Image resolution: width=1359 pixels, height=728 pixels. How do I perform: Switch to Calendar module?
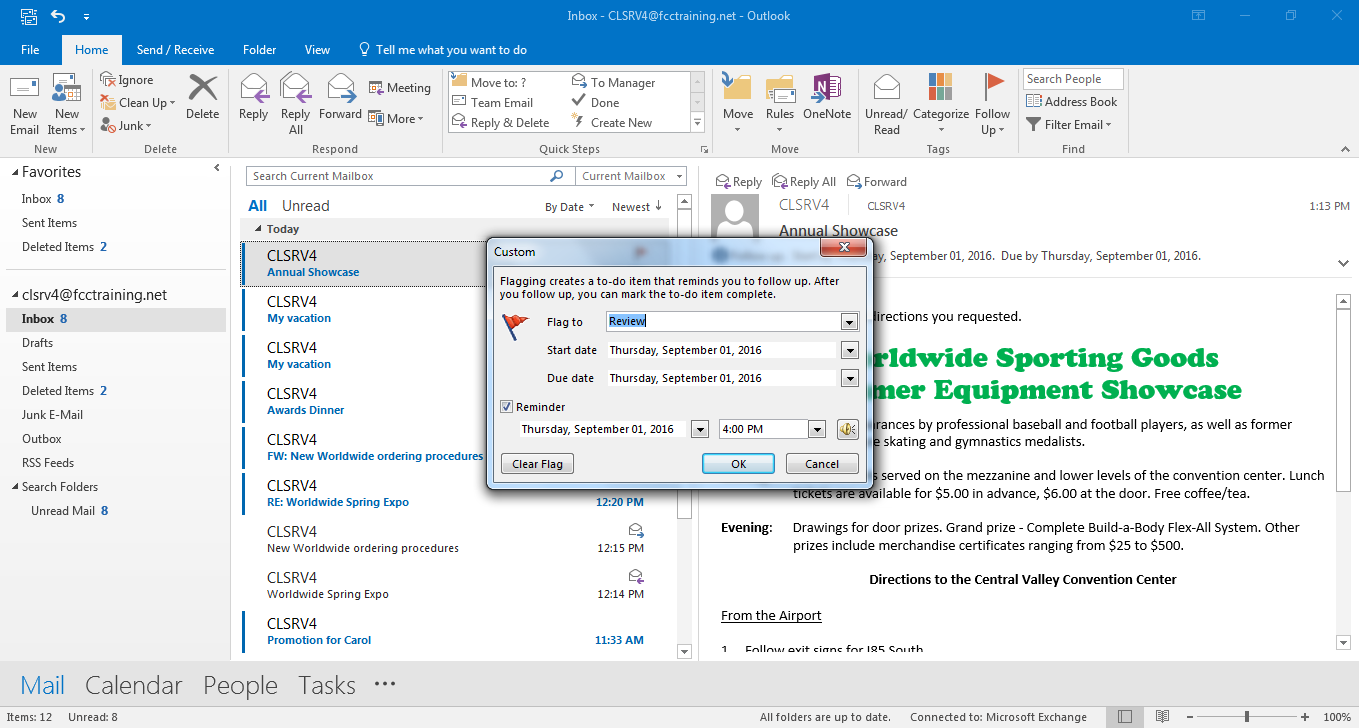(134, 685)
